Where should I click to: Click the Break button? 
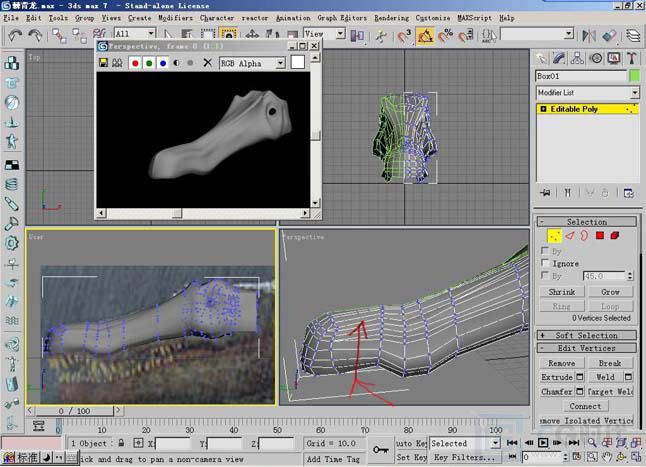(x=610, y=363)
